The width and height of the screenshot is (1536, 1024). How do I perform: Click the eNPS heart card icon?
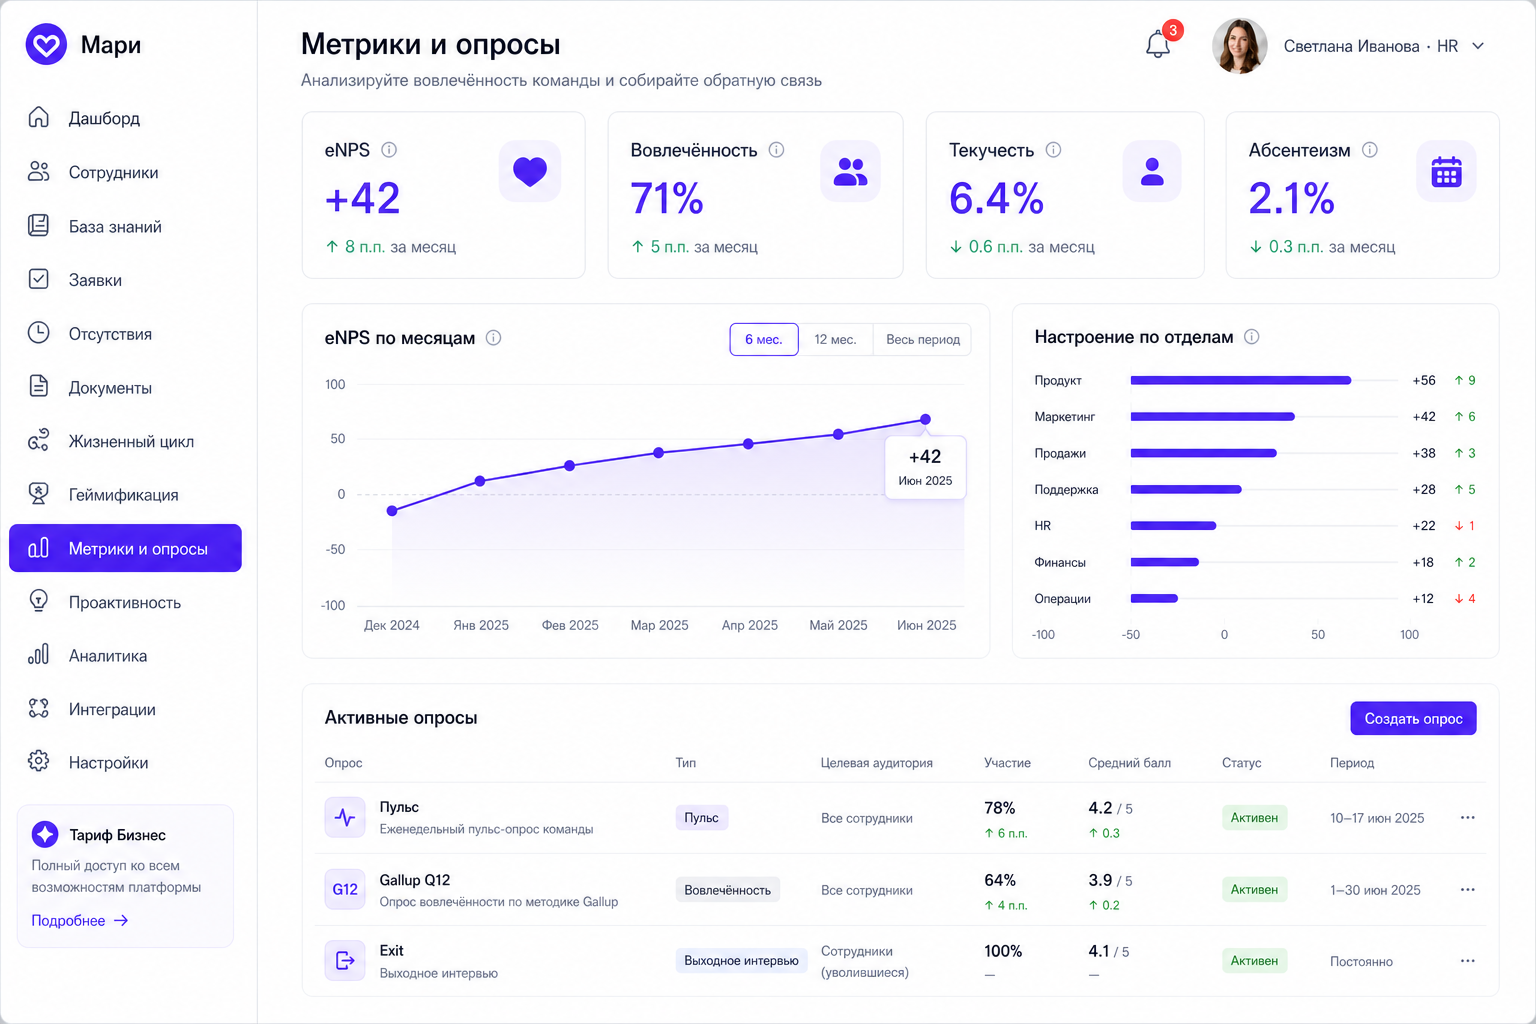point(530,171)
